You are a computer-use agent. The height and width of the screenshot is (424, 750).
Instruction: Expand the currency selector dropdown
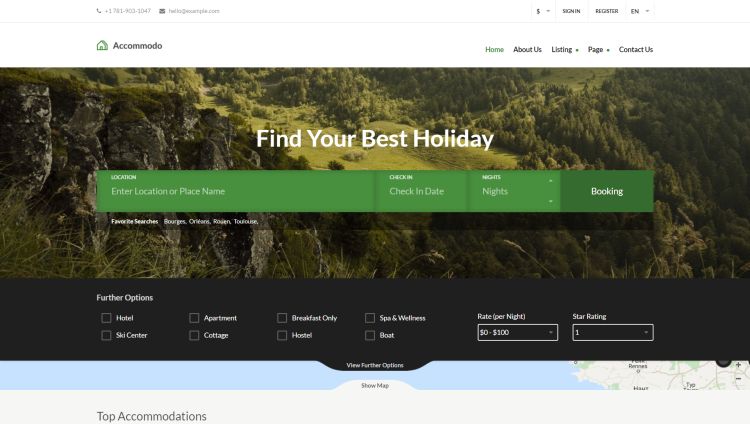pos(543,11)
